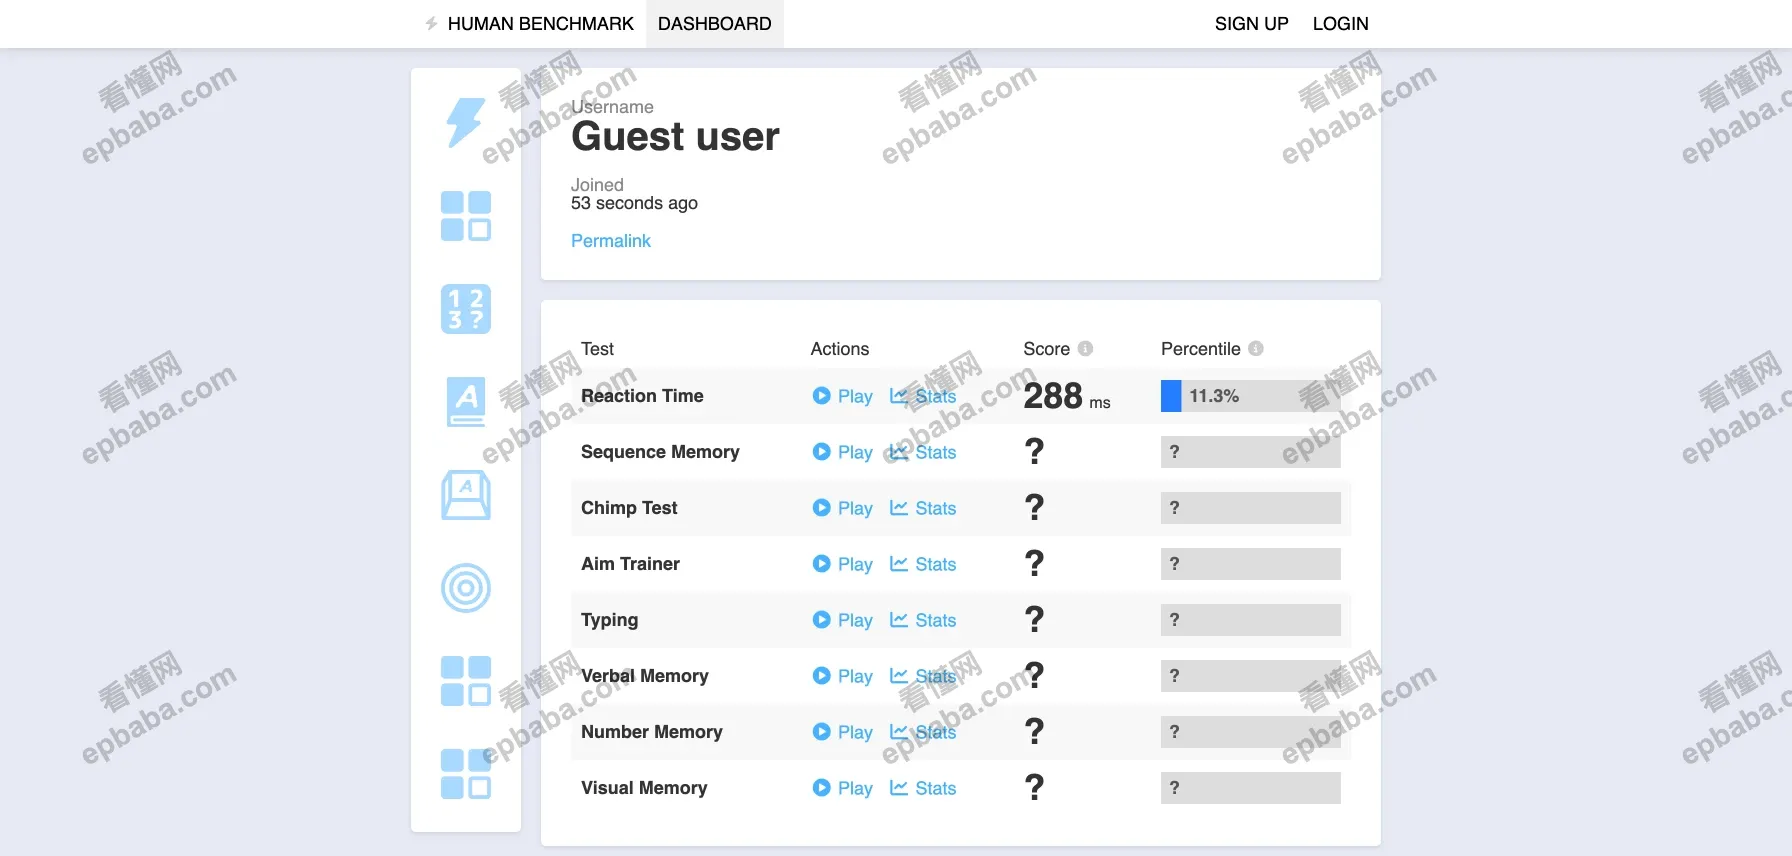Click the '?' score for Aim Trainer
Screen dimensions: 1792x856
[x=1035, y=564]
